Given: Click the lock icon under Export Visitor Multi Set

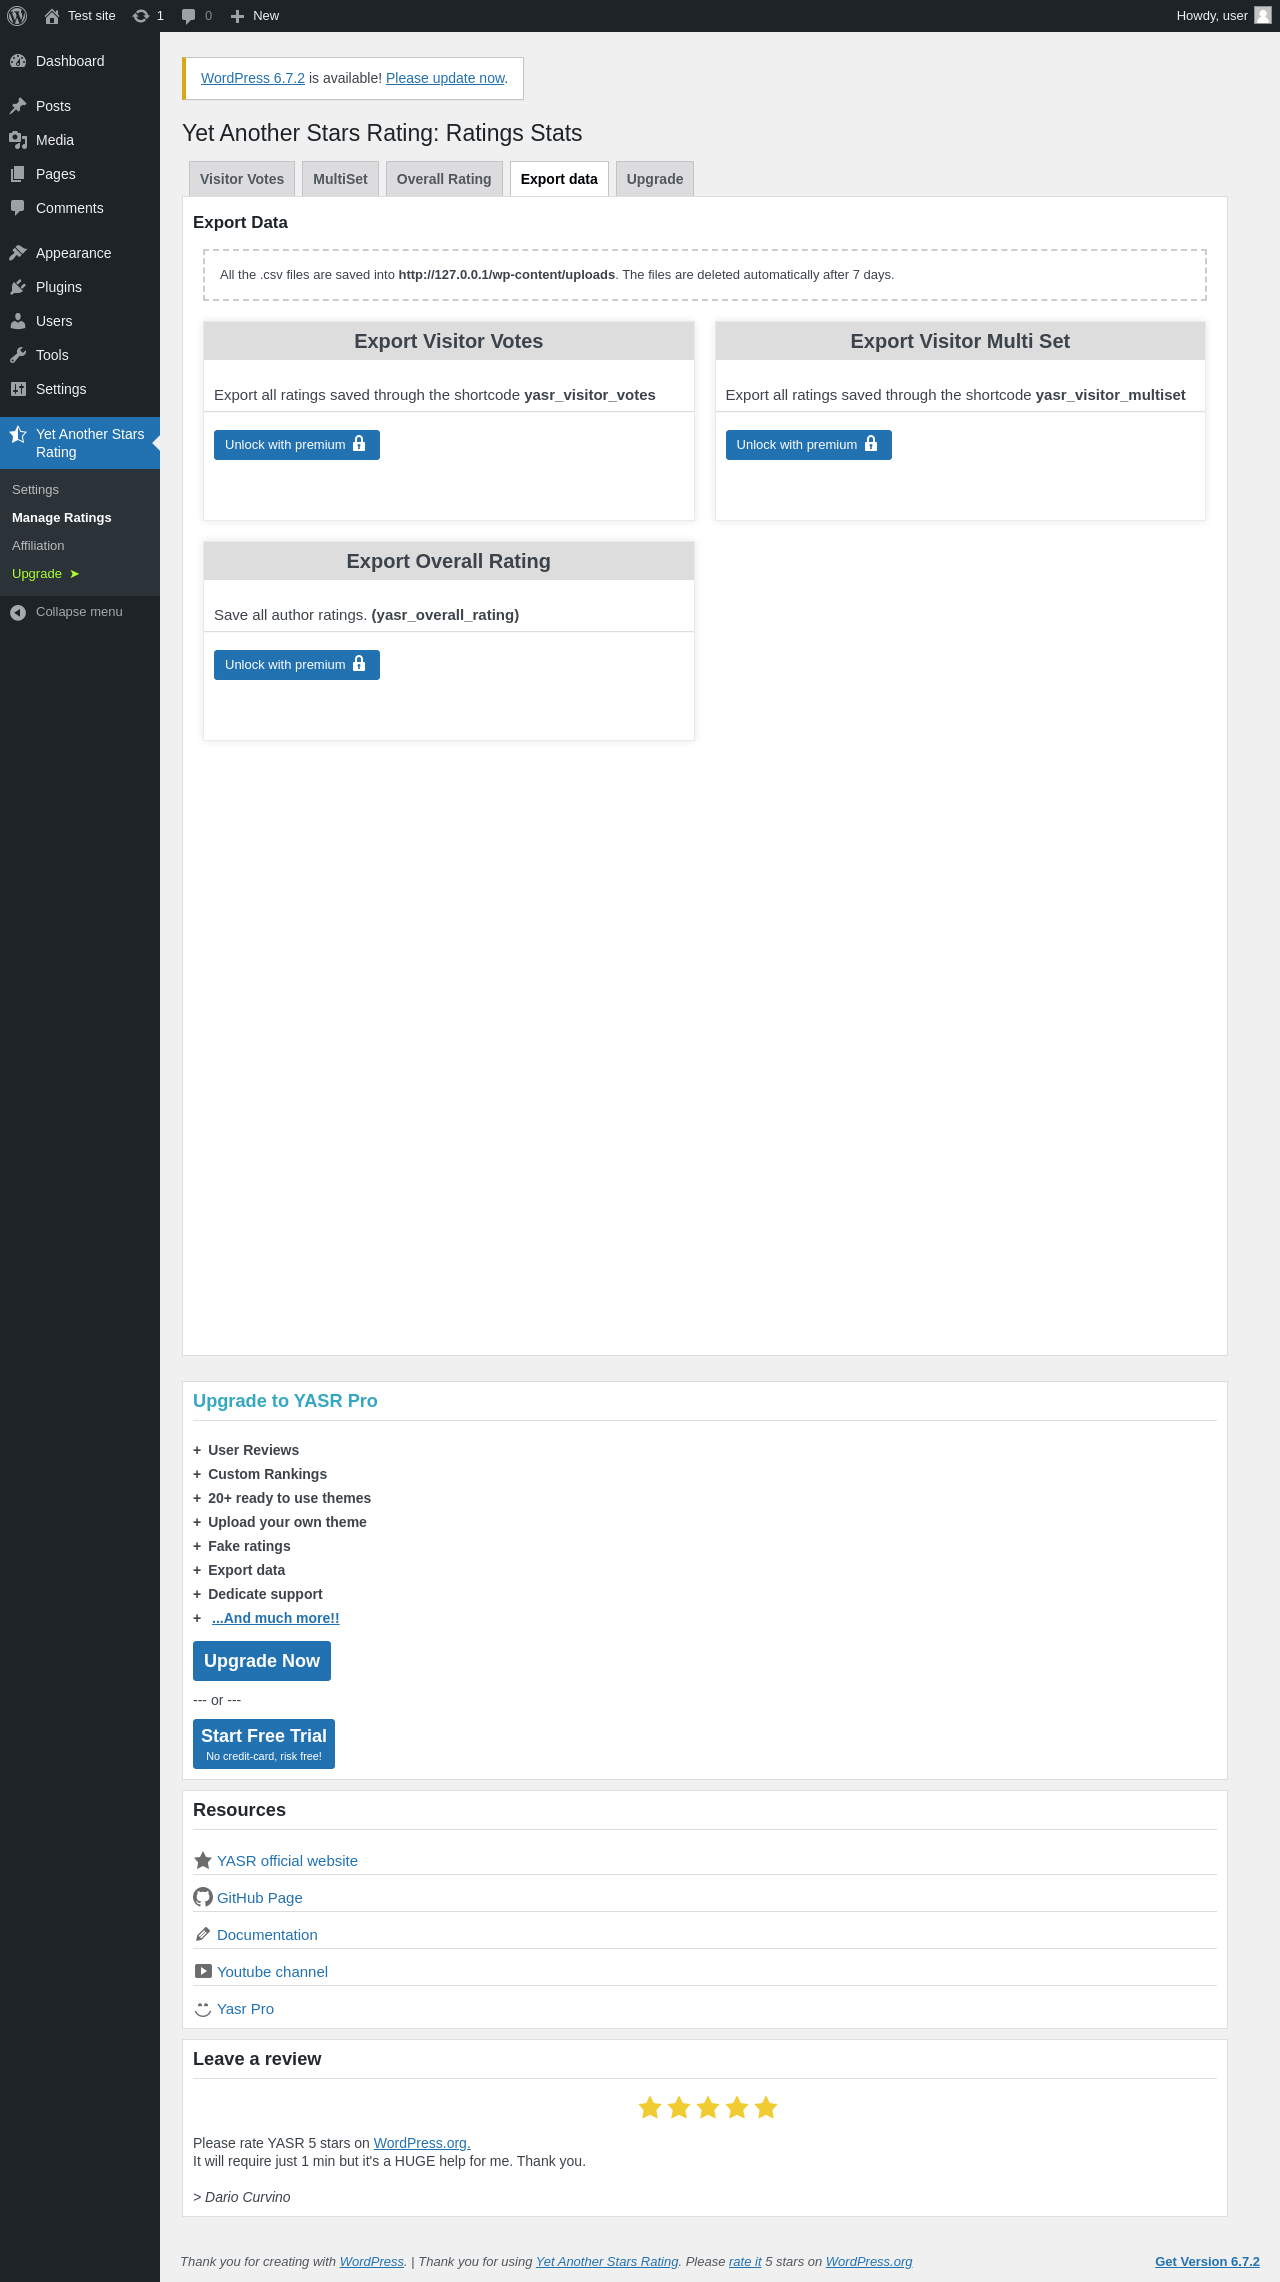Looking at the screenshot, I should coord(871,444).
